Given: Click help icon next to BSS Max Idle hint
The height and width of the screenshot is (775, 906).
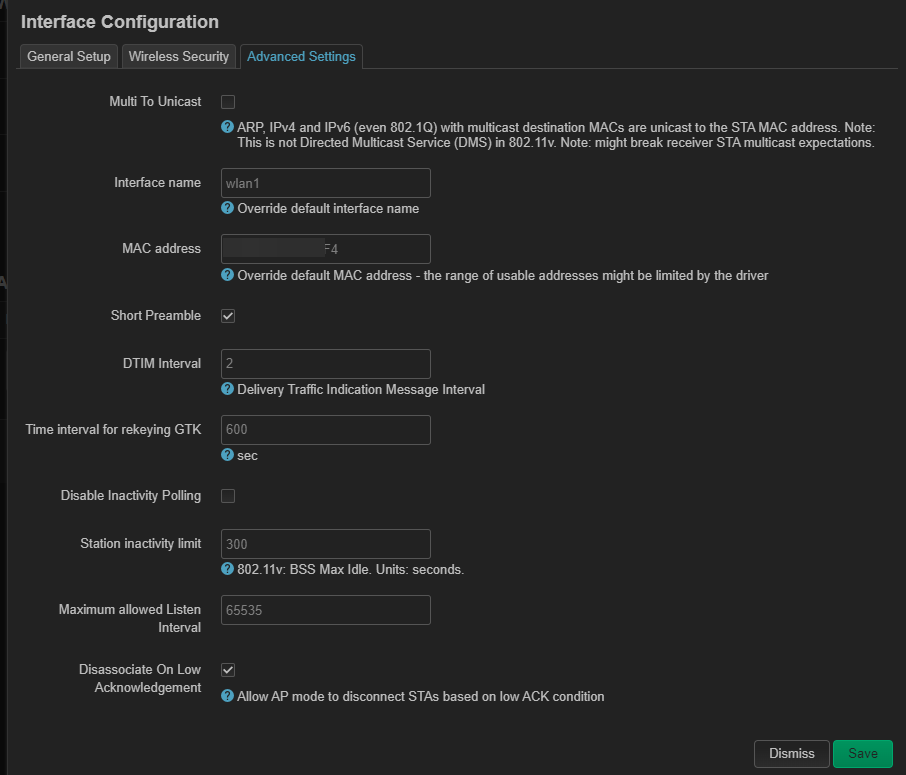Looking at the screenshot, I should (228, 569).
